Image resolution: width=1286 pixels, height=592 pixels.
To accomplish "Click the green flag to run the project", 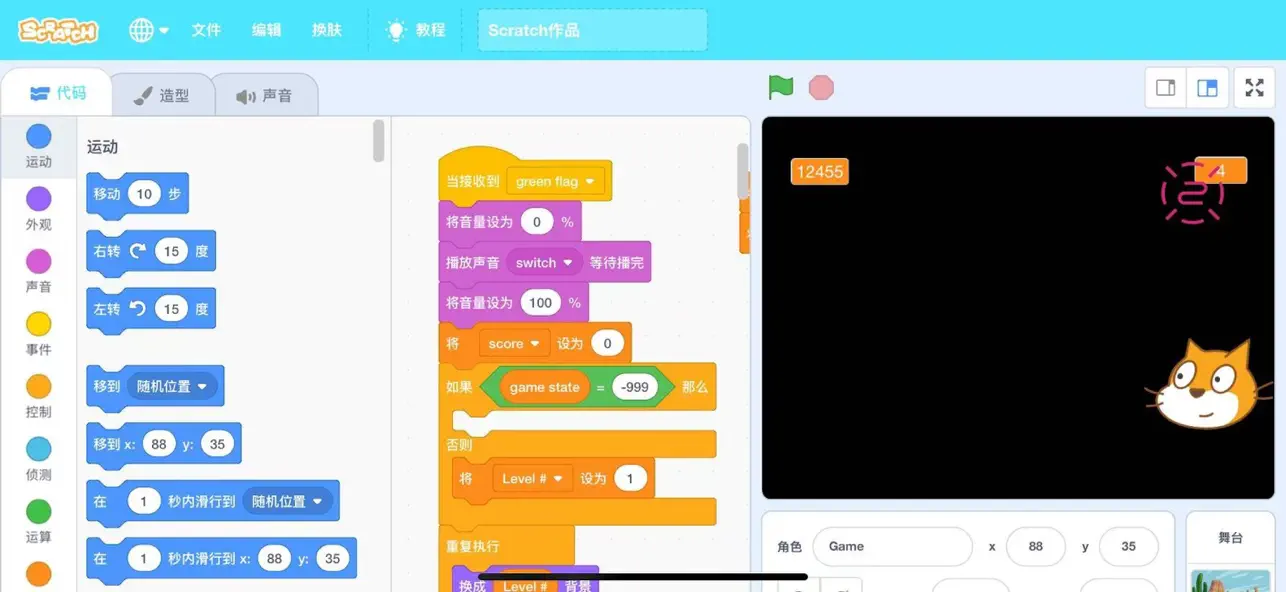I will click(781, 87).
